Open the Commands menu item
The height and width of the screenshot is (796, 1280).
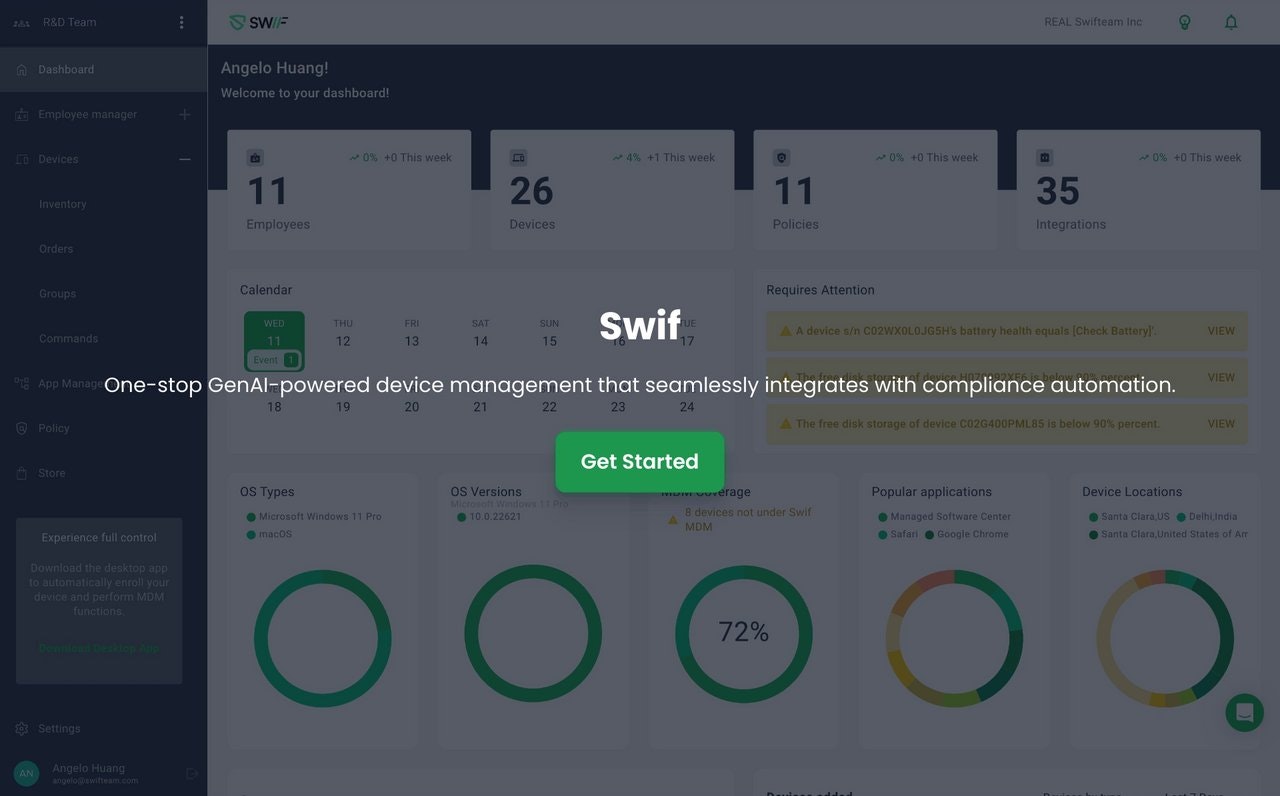[x=68, y=338]
